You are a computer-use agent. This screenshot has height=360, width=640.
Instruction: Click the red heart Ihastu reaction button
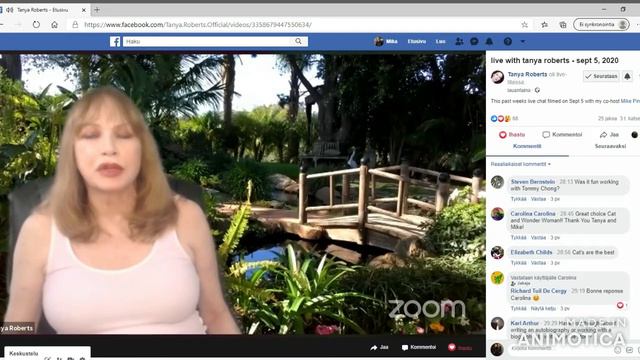click(x=512, y=134)
